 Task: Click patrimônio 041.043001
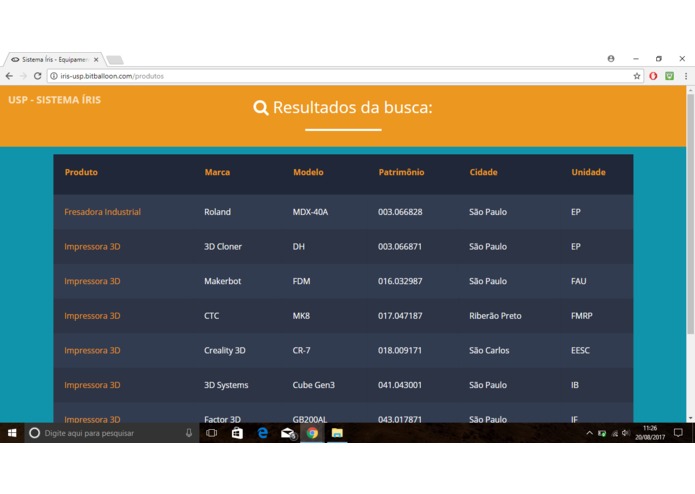coord(400,385)
